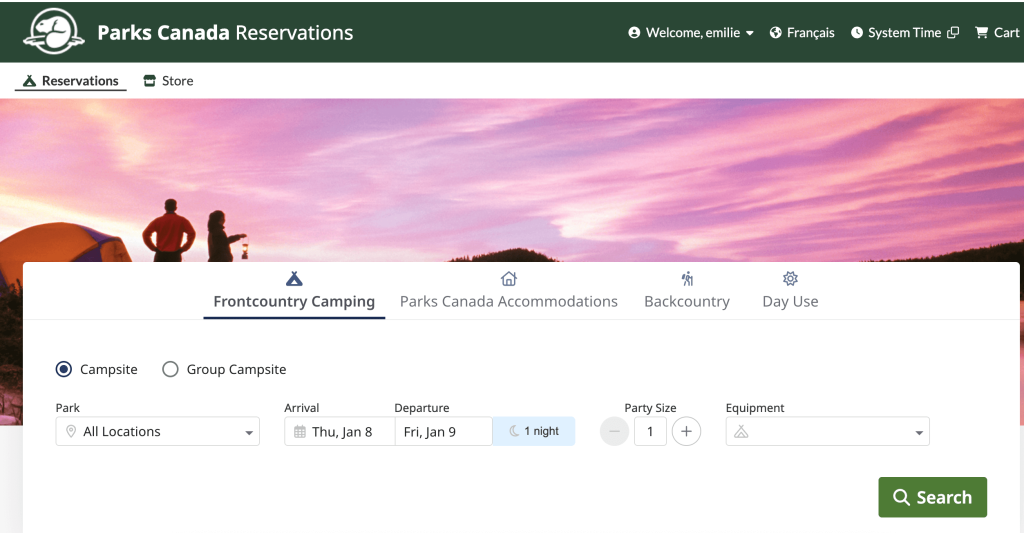The width and height of the screenshot is (1024, 533).
Task: Click the shopping cart icon
Action: coord(982,33)
